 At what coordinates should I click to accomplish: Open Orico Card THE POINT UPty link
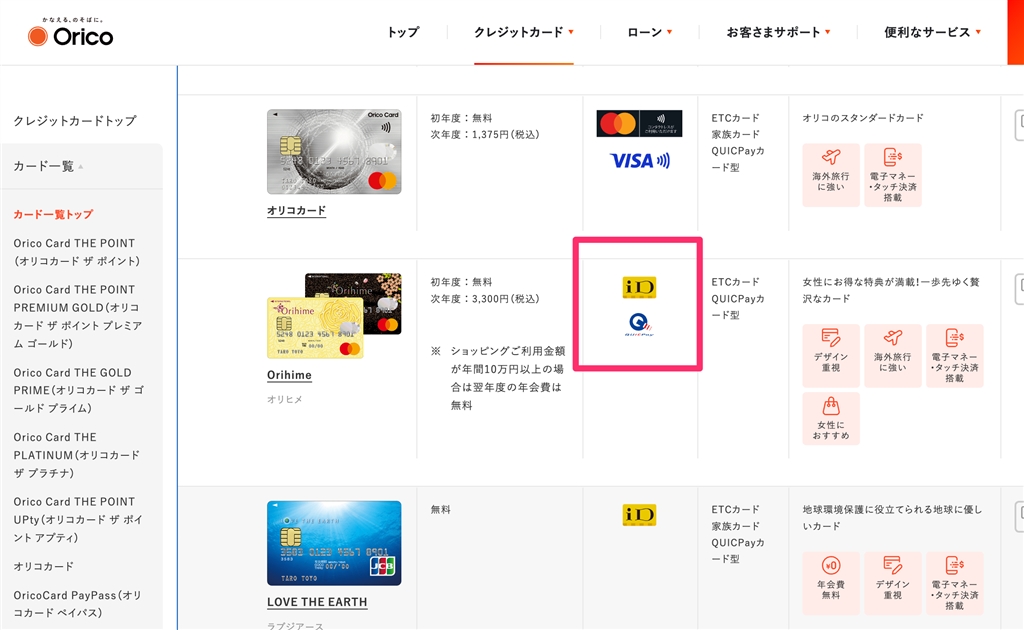pos(78,519)
